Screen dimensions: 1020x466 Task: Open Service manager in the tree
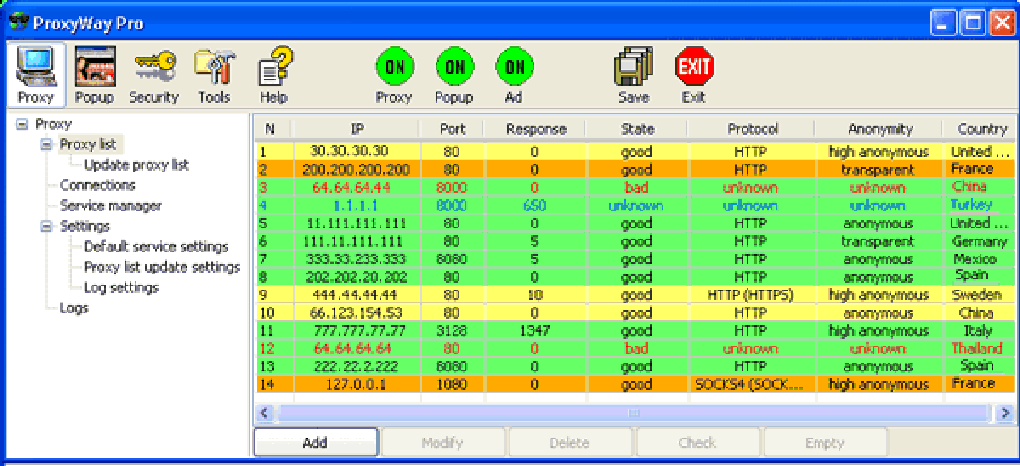pos(111,206)
